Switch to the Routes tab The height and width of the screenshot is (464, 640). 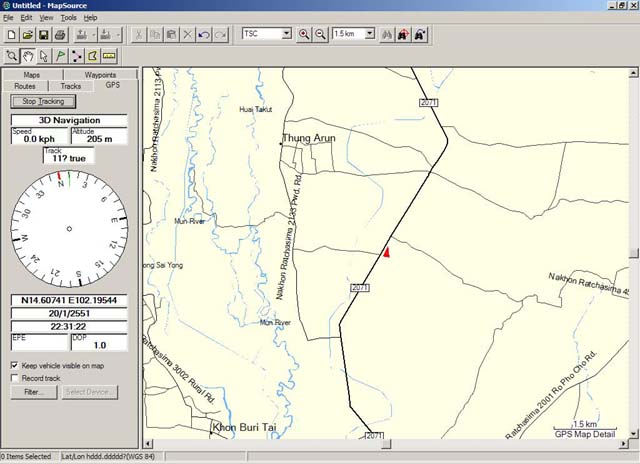[25, 87]
